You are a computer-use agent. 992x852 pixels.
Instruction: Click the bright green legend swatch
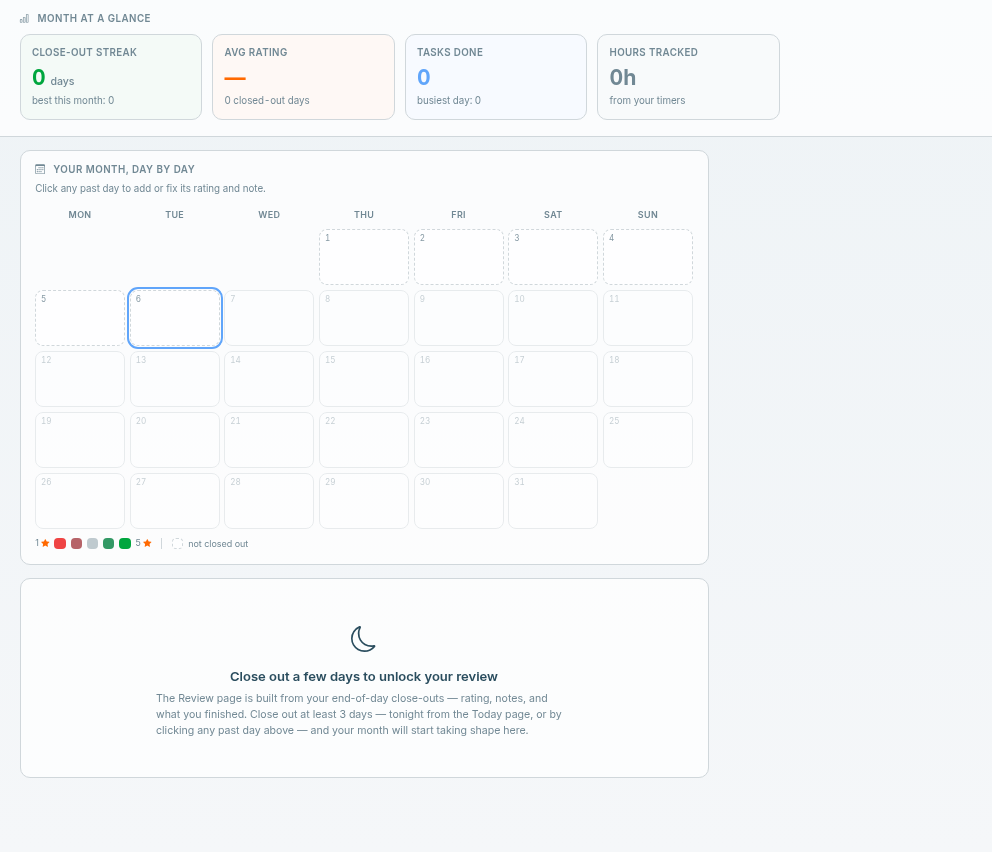[125, 544]
